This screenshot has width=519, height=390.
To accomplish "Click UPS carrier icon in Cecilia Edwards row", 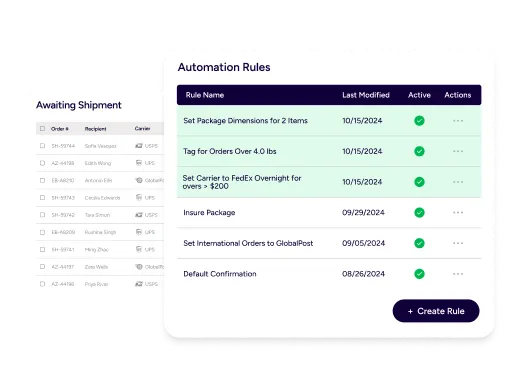I will pyautogui.click(x=139, y=198).
